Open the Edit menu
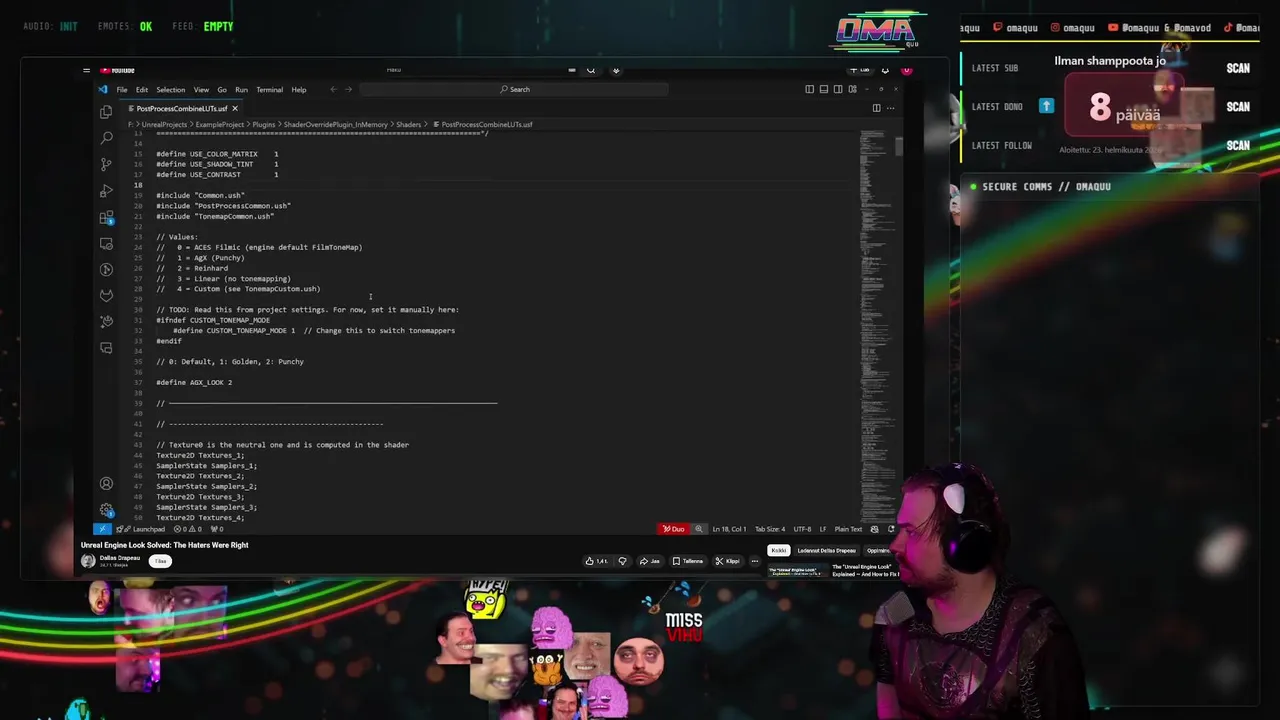This screenshot has width=1280, height=720. pos(142,89)
